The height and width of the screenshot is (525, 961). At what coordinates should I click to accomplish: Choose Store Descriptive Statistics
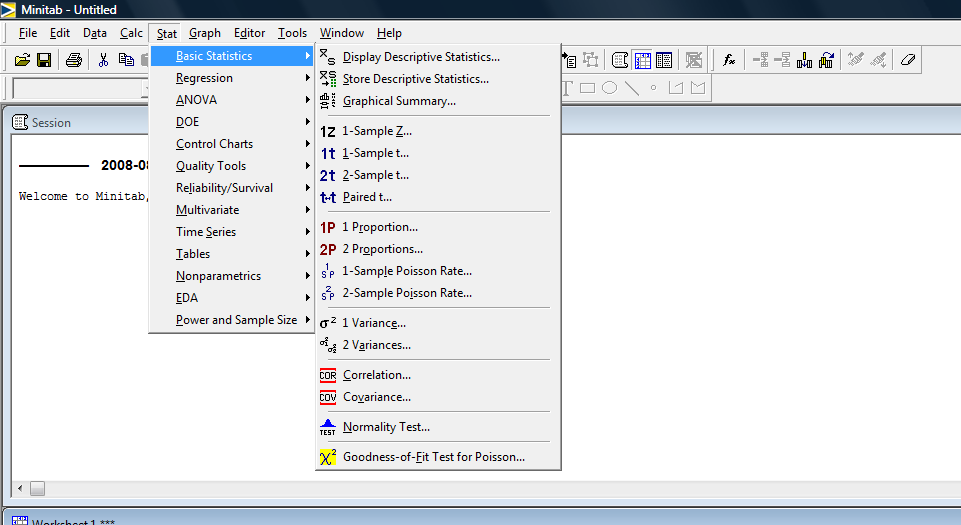pos(438,79)
